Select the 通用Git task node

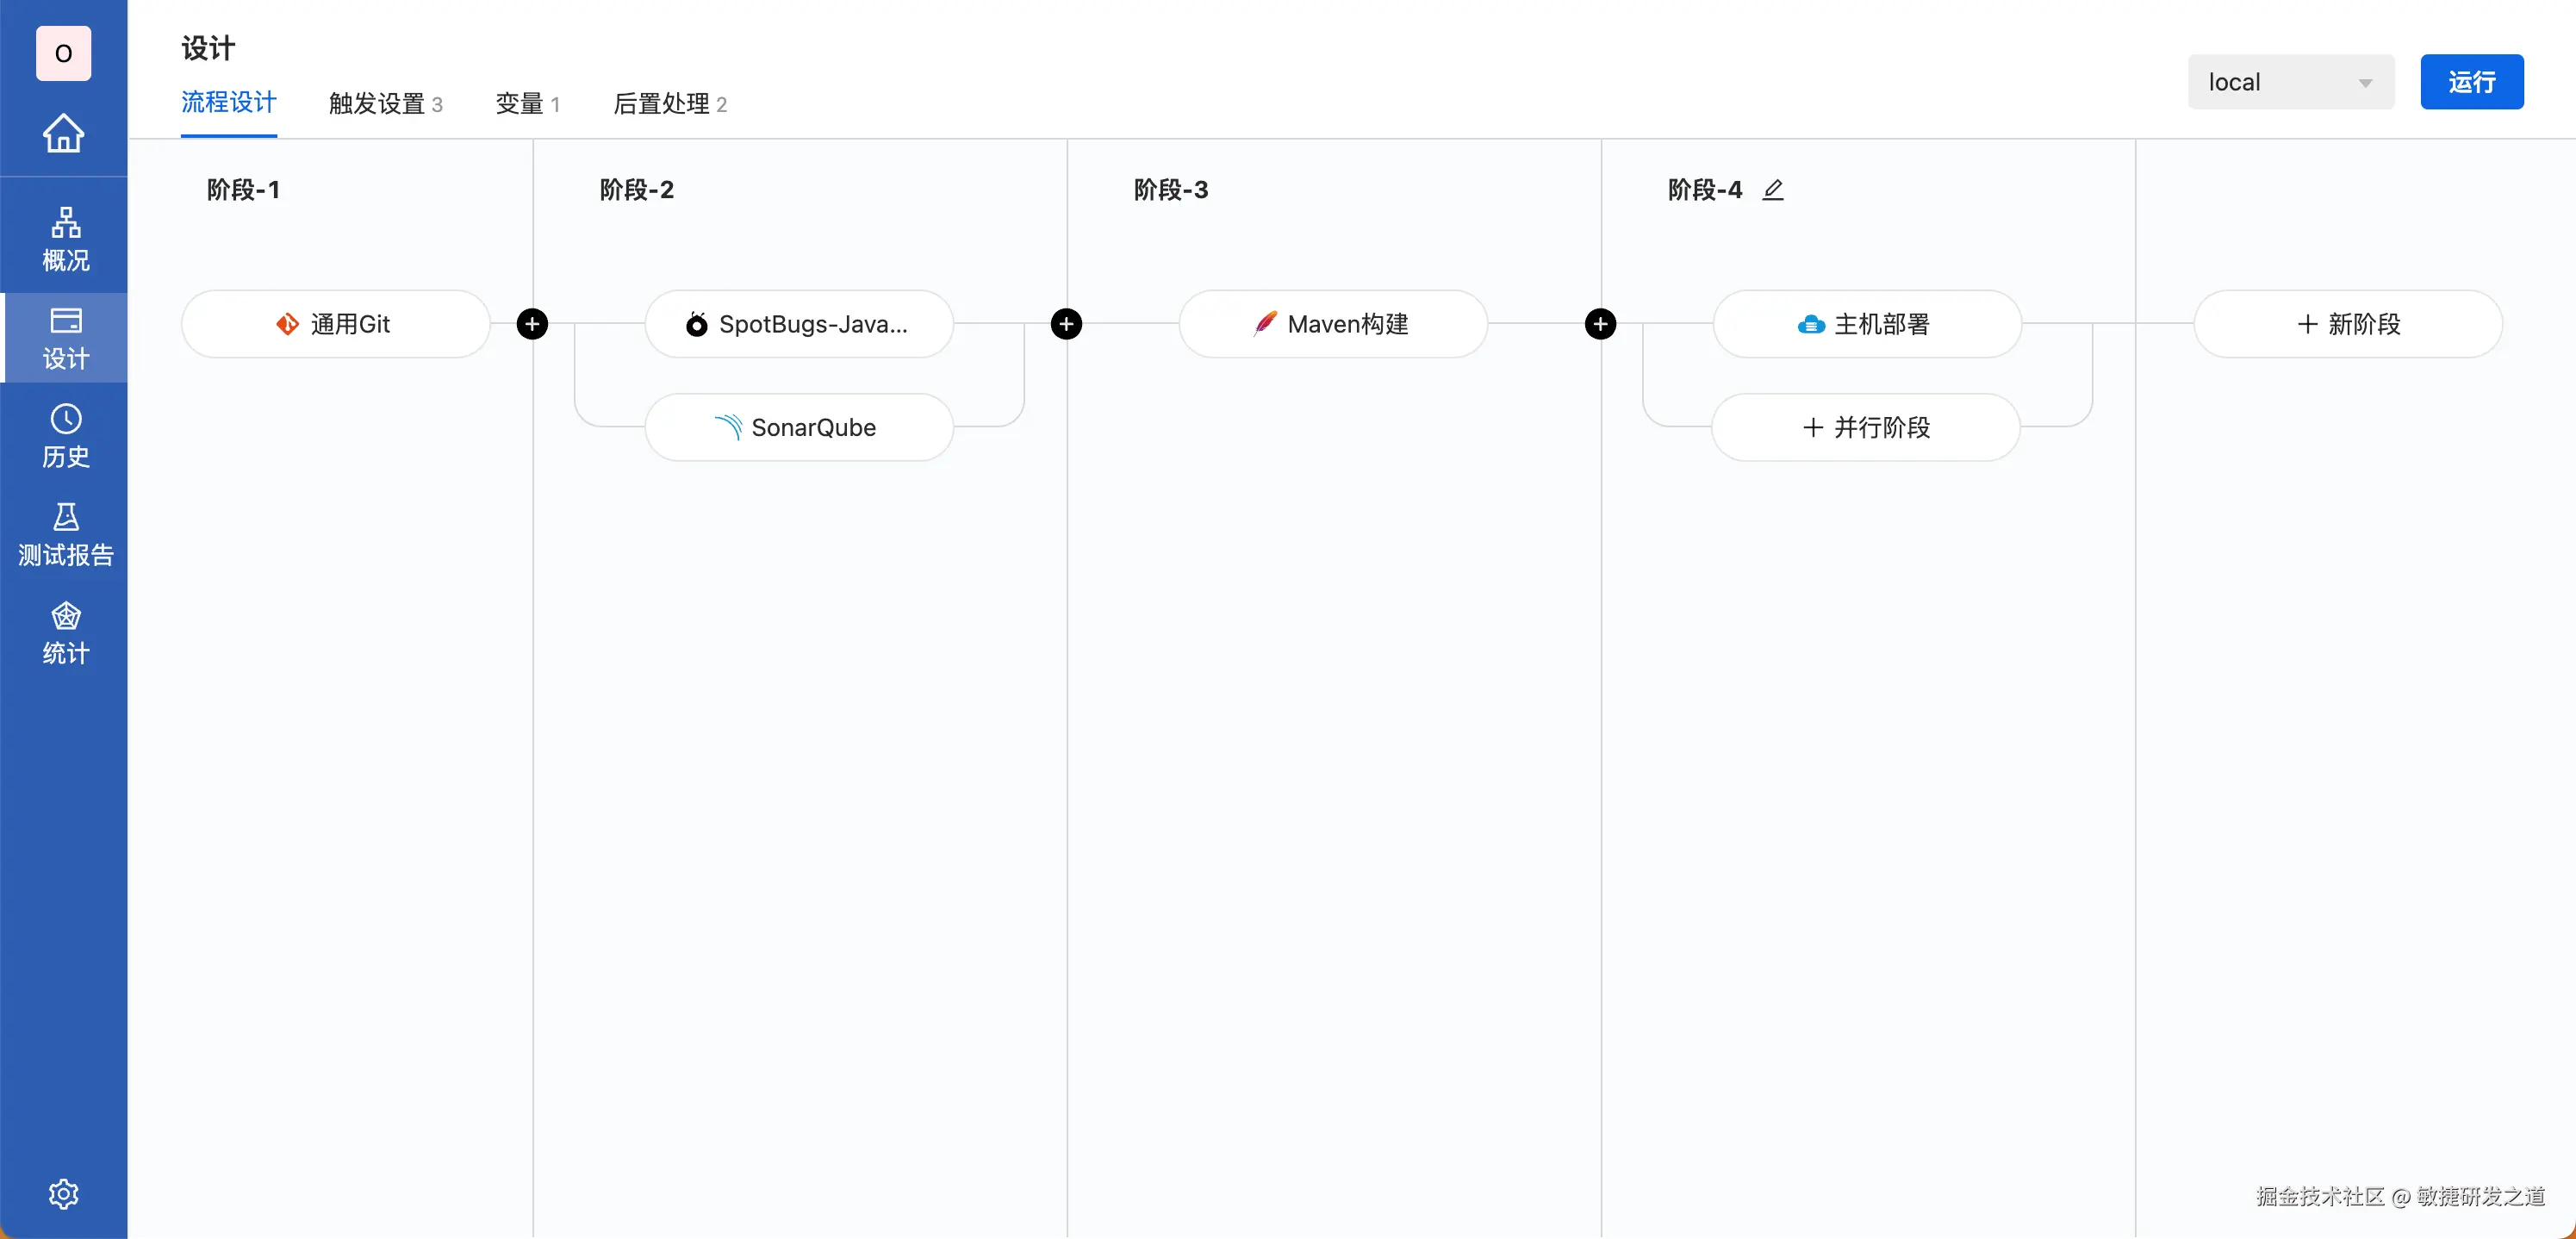pyautogui.click(x=335, y=324)
